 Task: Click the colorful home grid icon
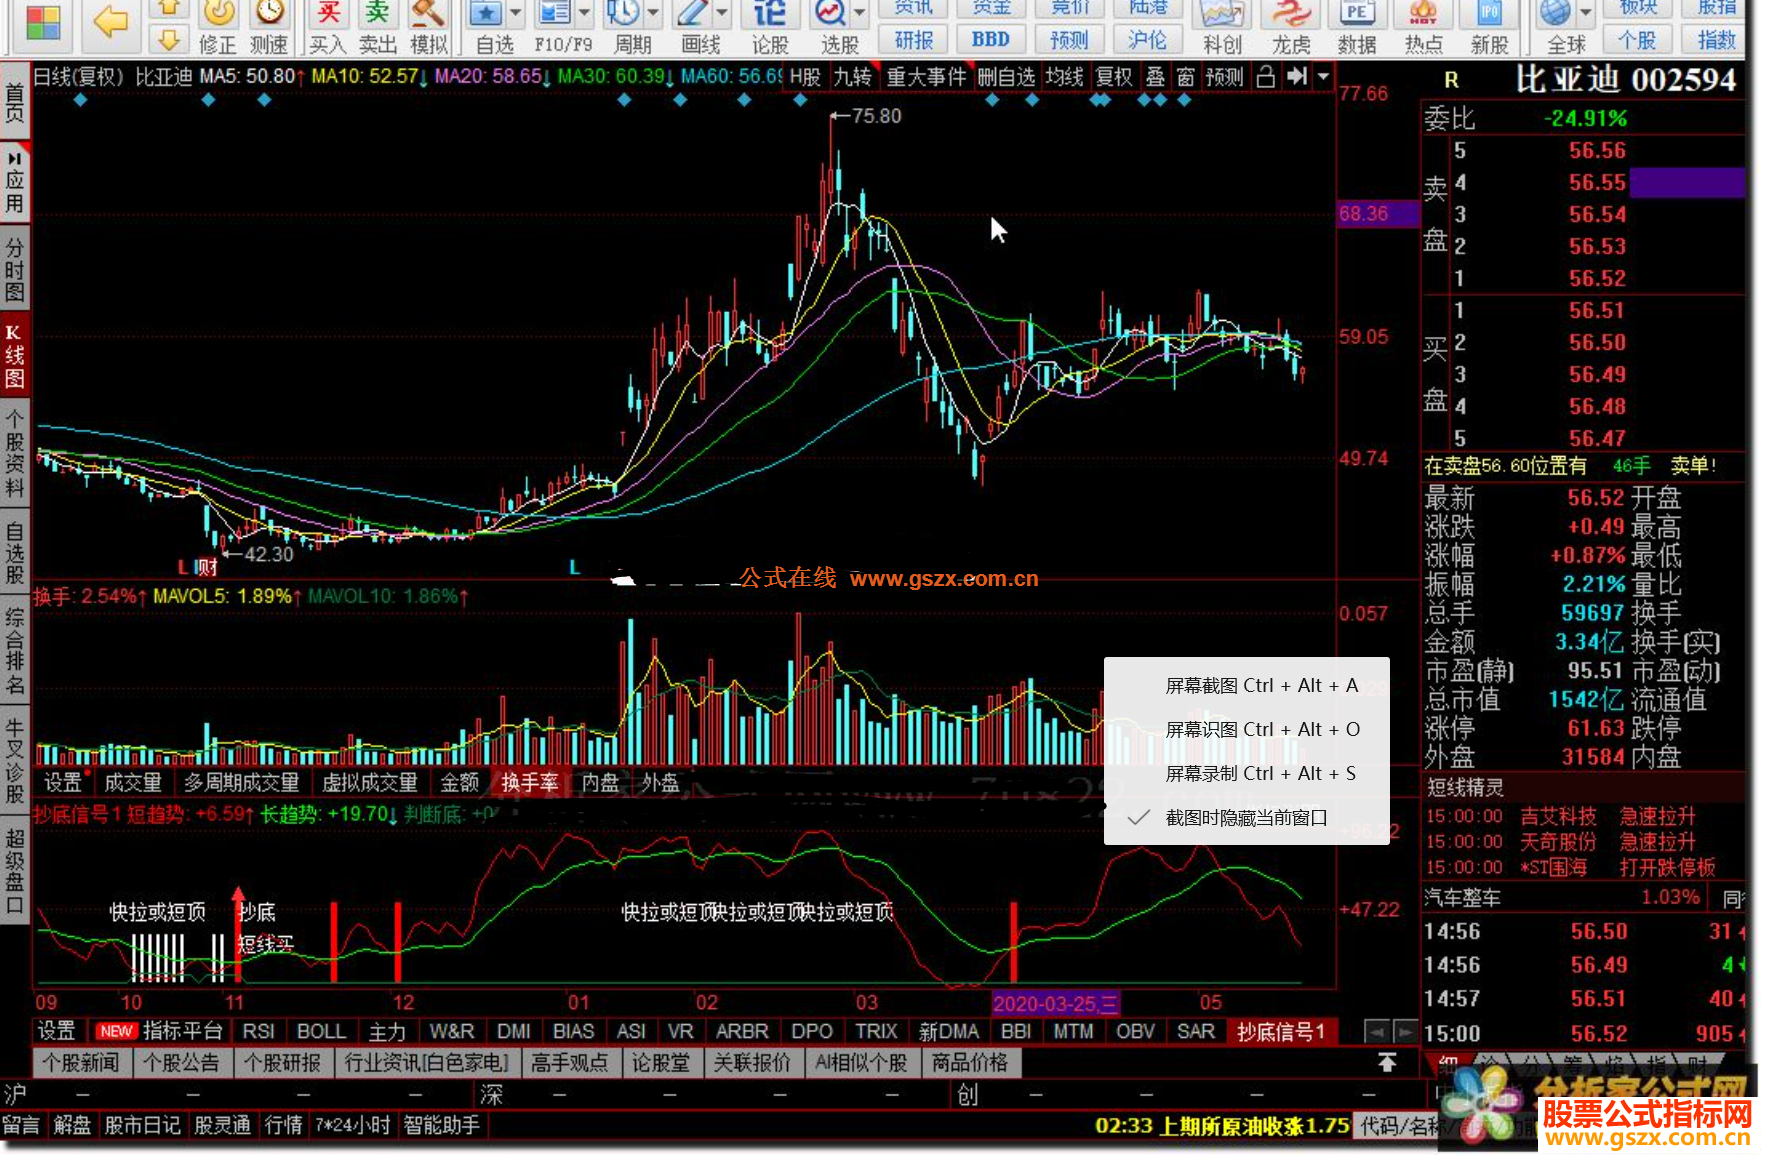[x=43, y=22]
